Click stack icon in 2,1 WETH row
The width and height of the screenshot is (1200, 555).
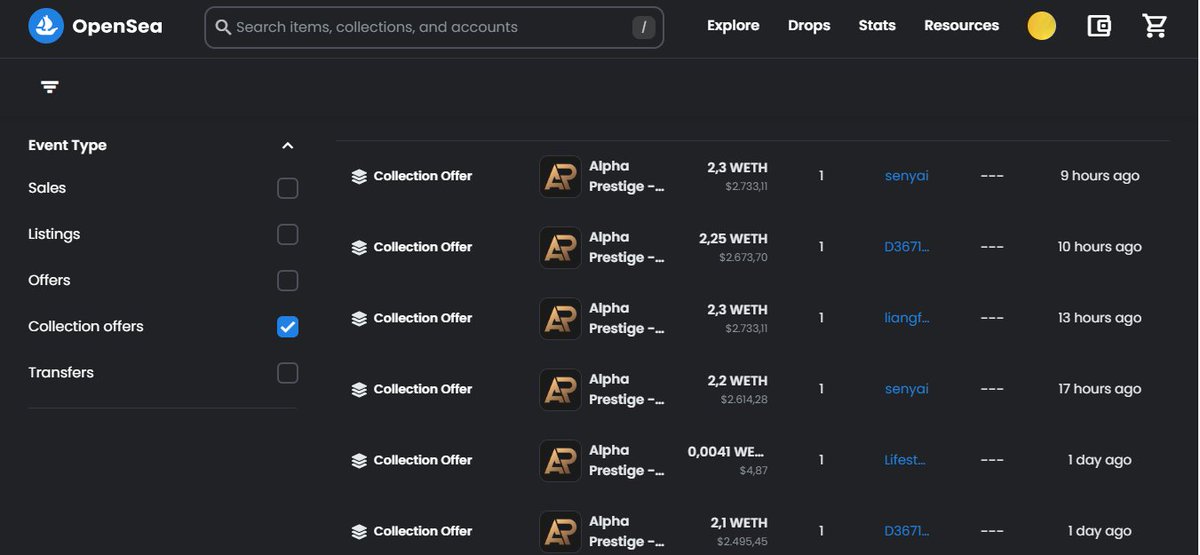pos(359,531)
